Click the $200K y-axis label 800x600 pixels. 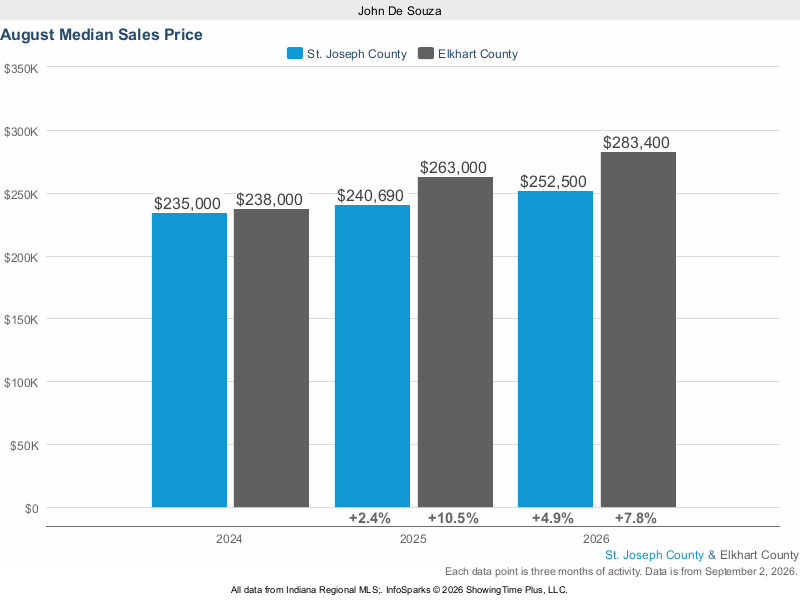(x=21, y=258)
